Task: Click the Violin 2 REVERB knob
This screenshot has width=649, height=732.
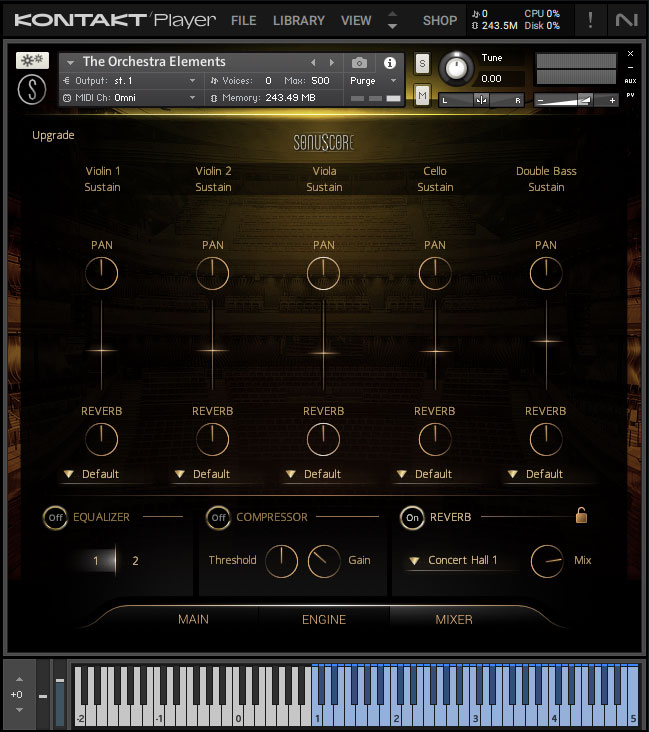Action: point(212,439)
